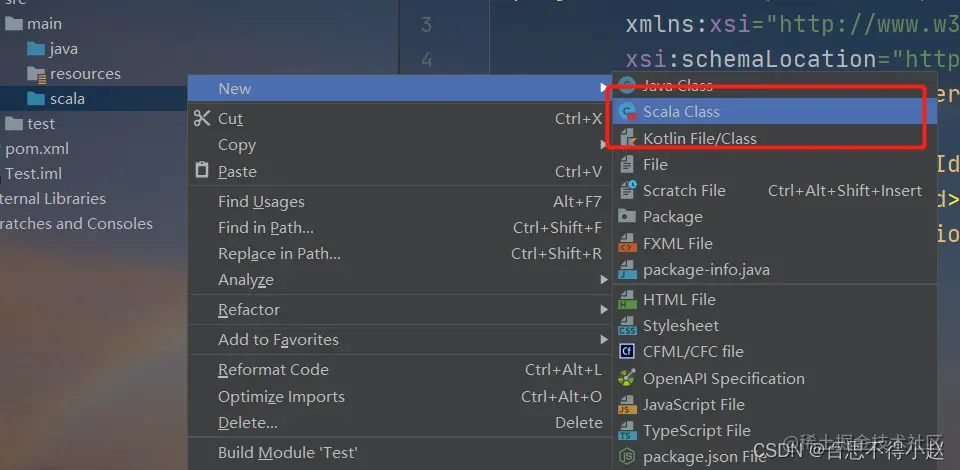
Task: Click the test folder icon in project tree
Action: coord(13,124)
